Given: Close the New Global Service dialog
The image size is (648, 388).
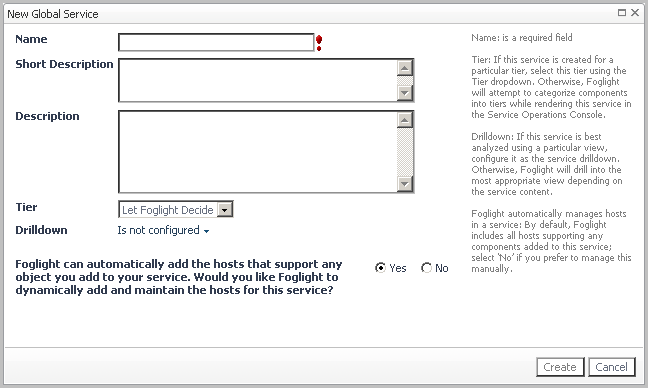Looking at the screenshot, I should point(635,13).
